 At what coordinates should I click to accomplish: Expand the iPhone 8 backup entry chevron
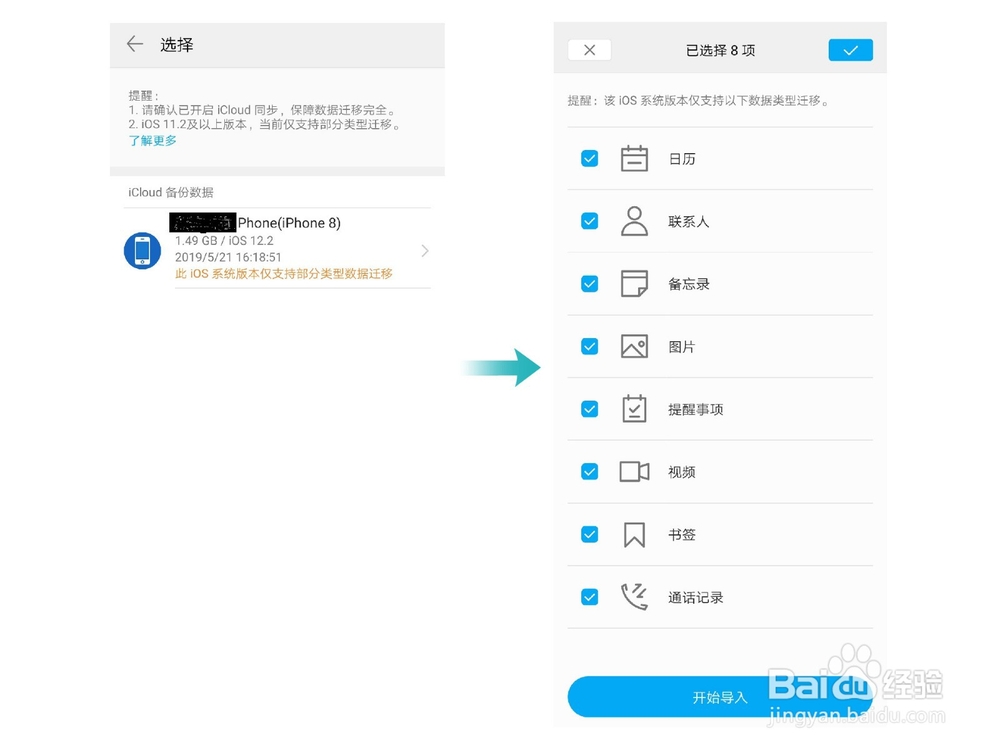click(423, 251)
